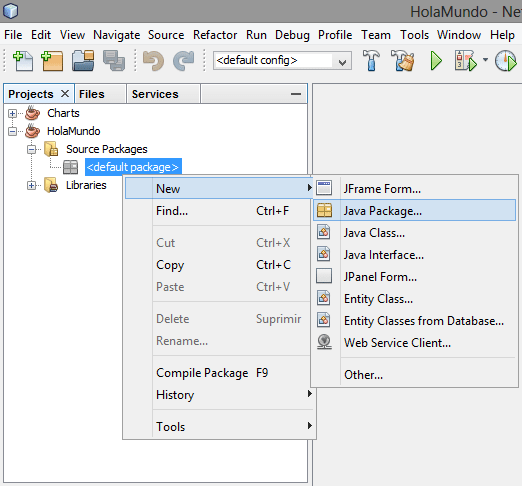Open the Edit menu
This screenshot has width=522, height=486.
41,35
